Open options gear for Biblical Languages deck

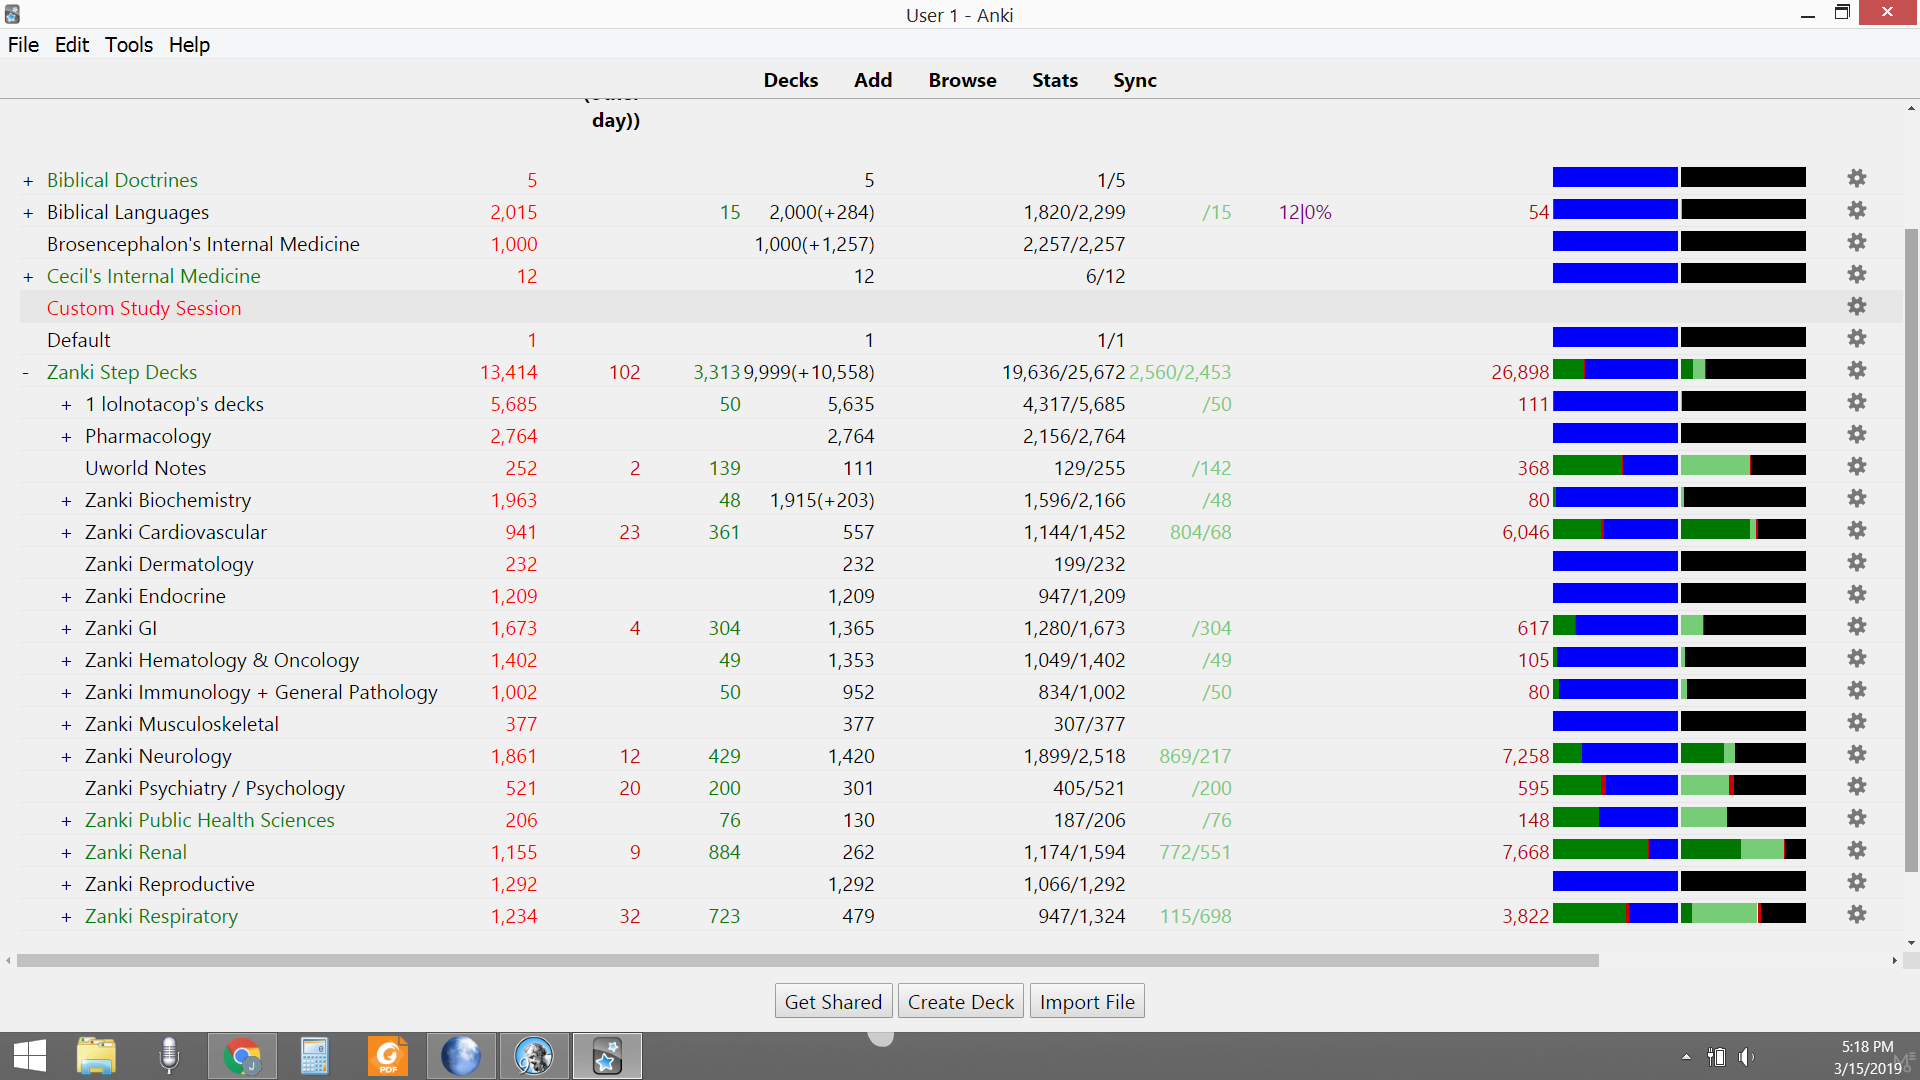click(x=1857, y=211)
